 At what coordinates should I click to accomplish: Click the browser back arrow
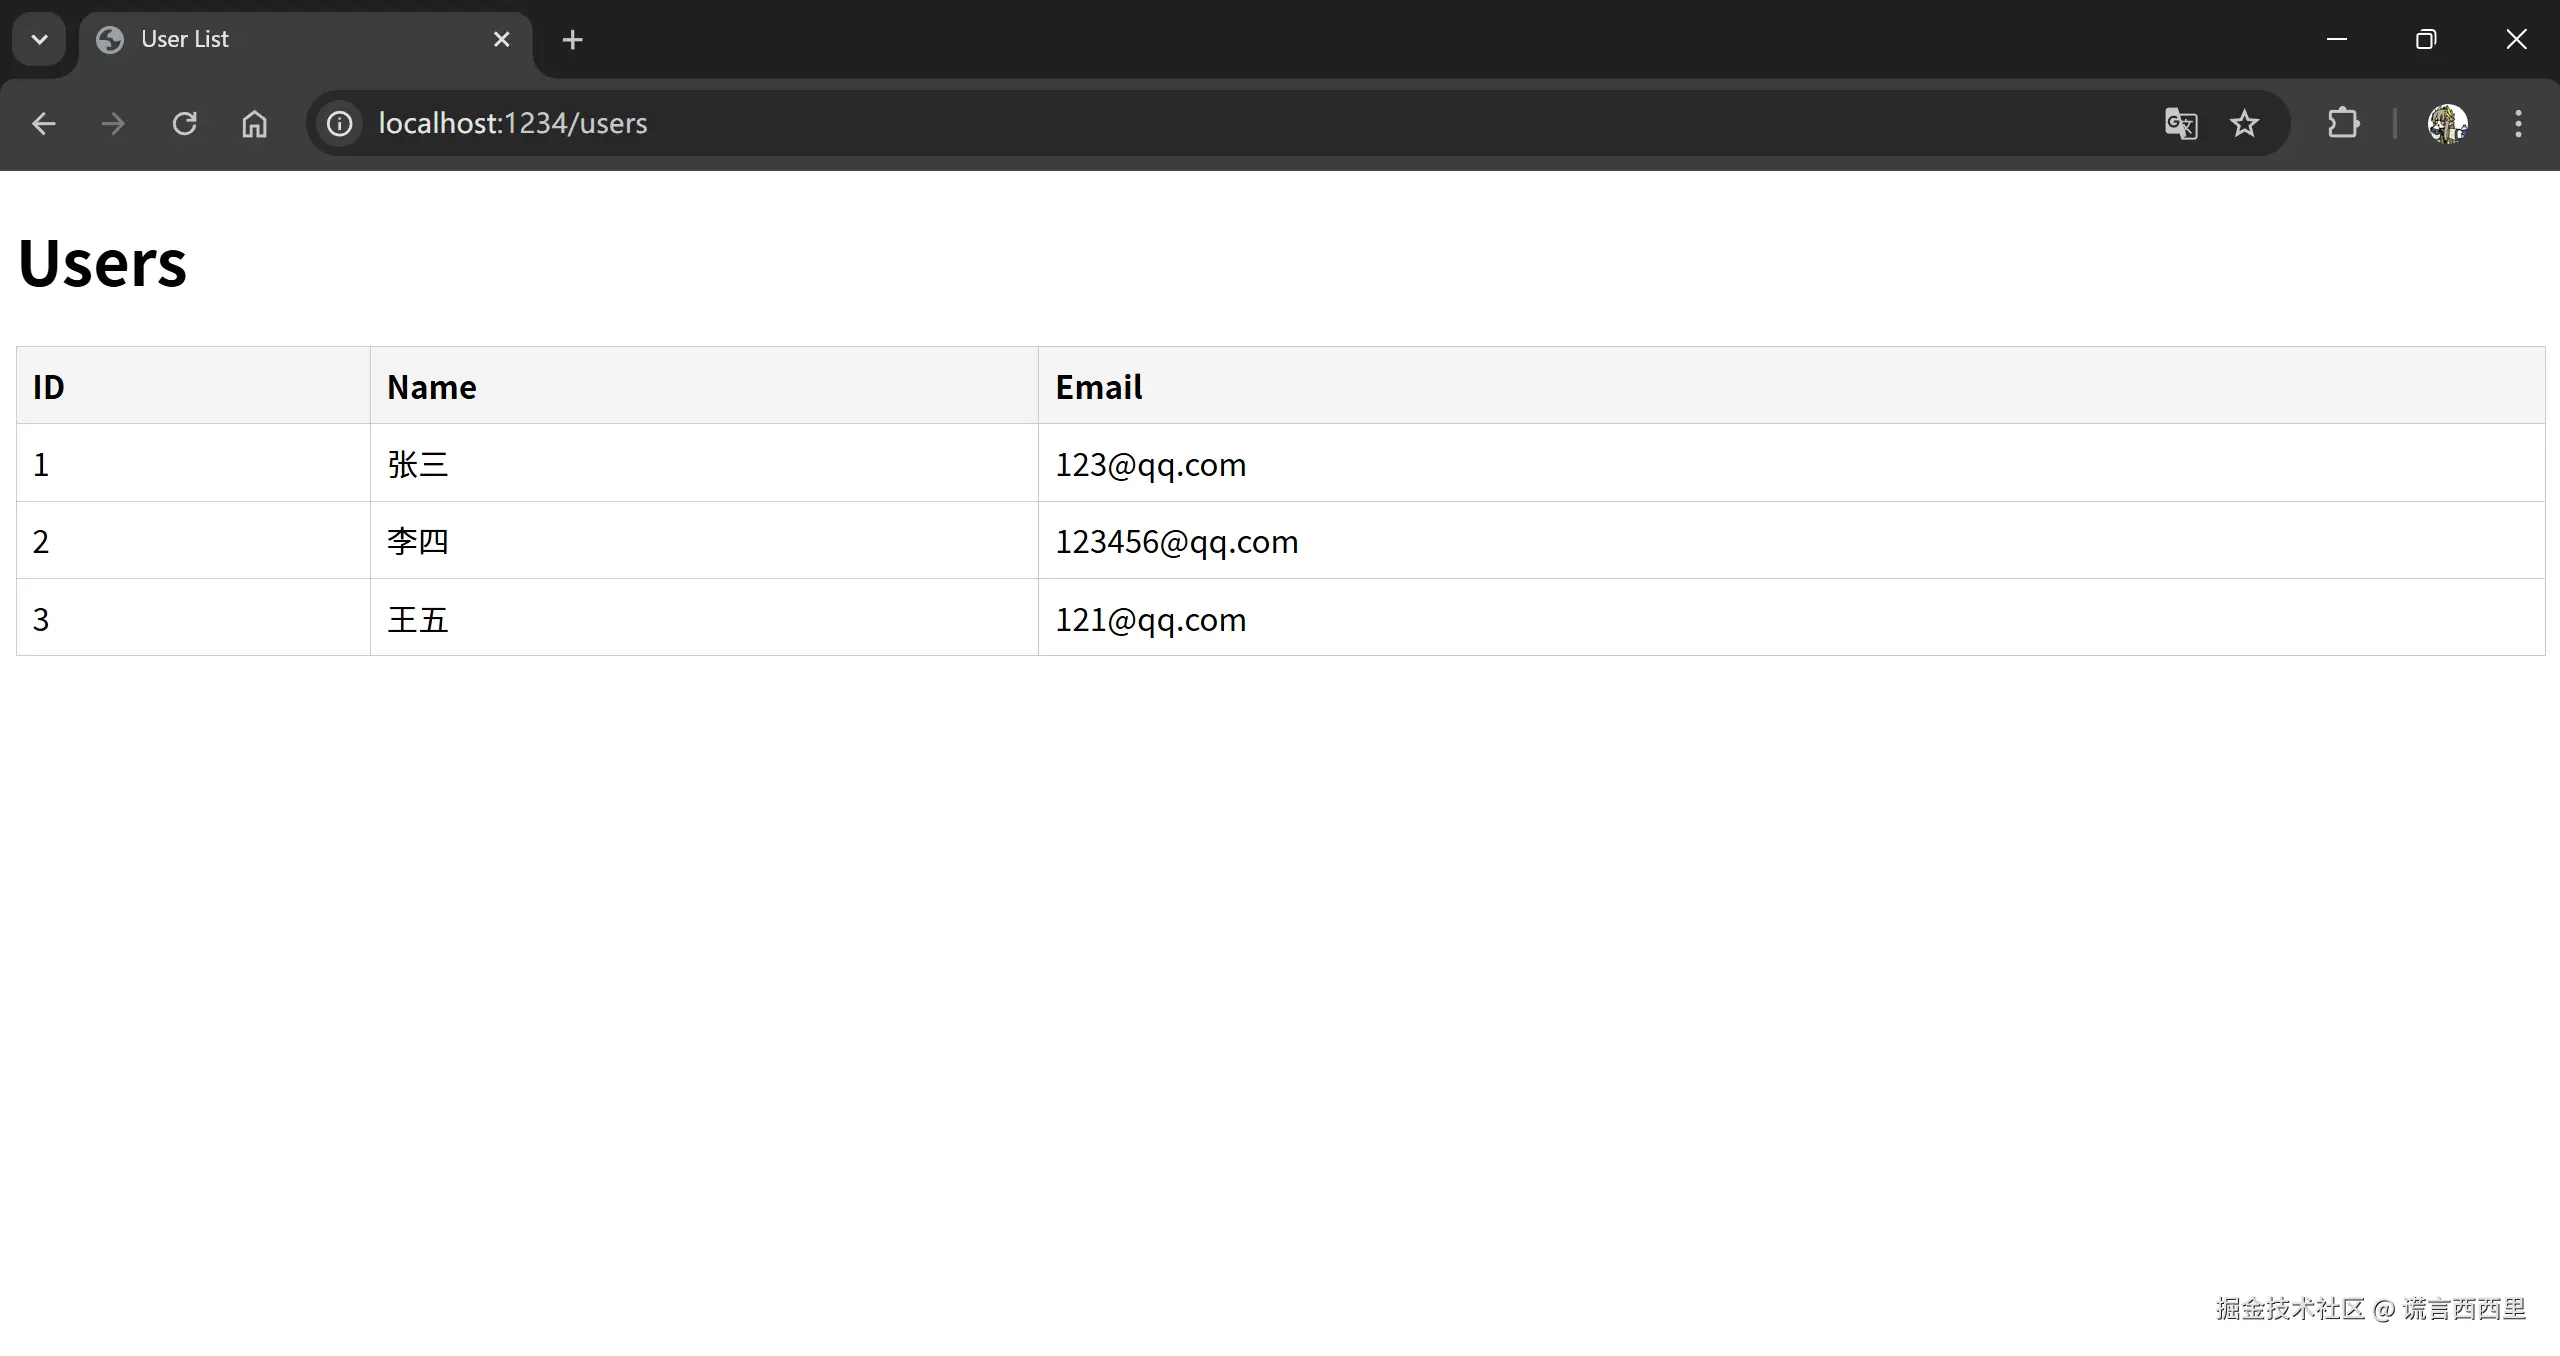coord(43,123)
